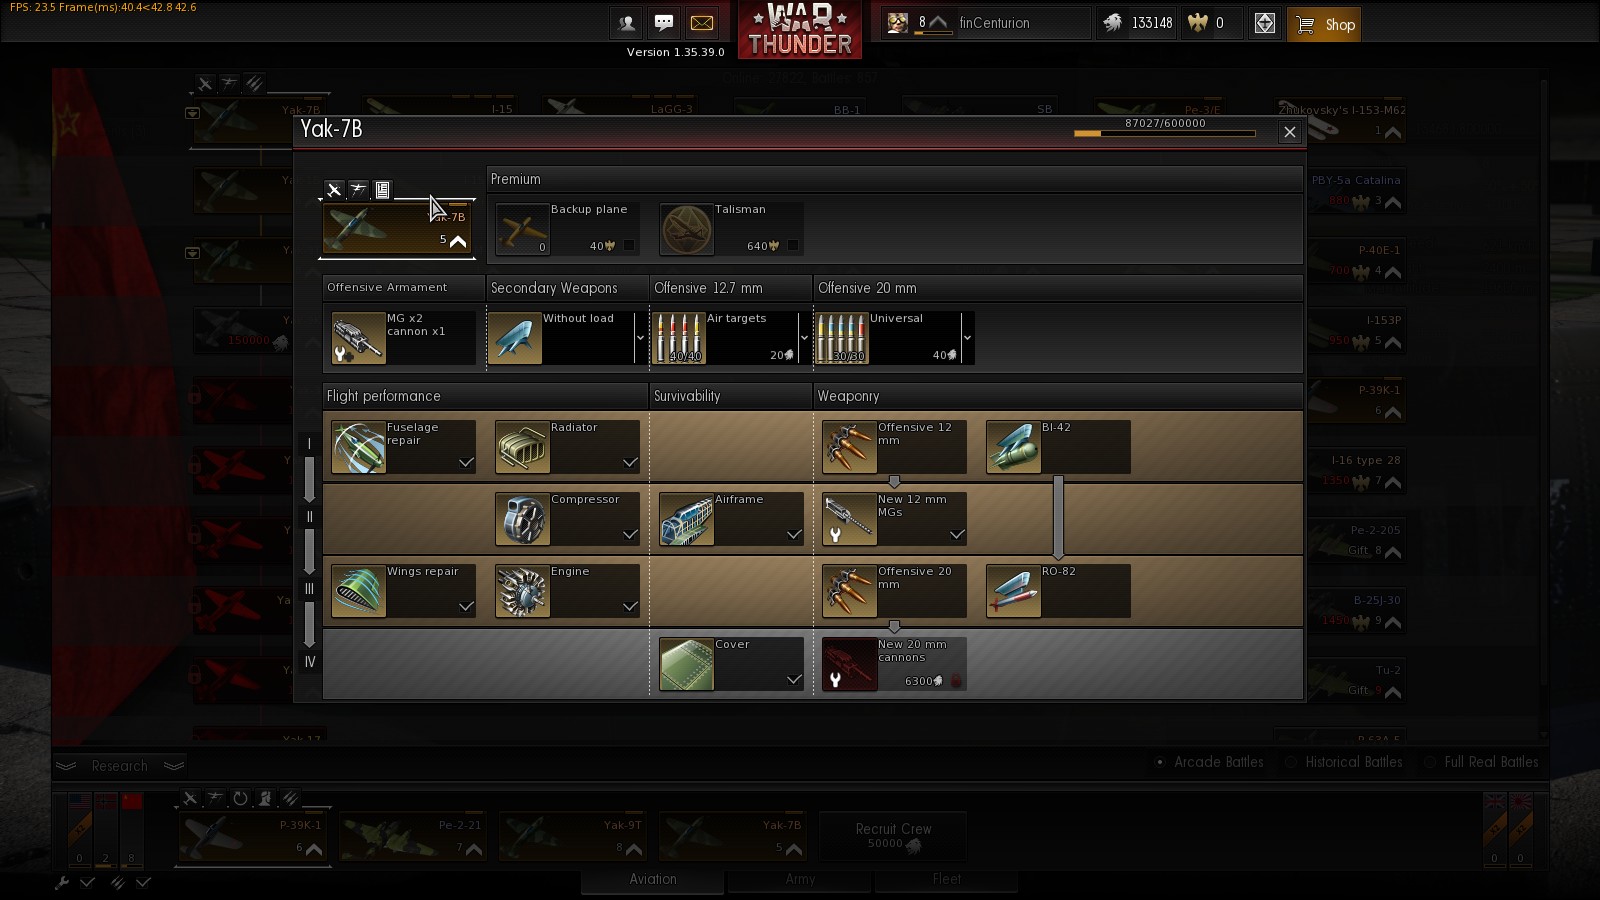Image resolution: width=1600 pixels, height=900 pixels.
Task: Toggle the Radiator checkmark
Action: point(630,463)
